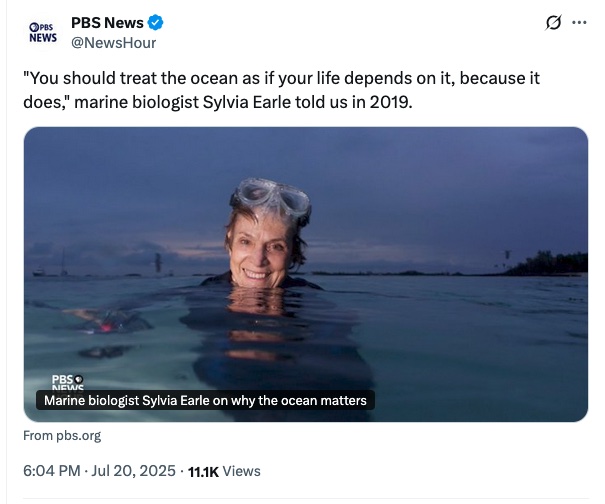Click the 'Views' label text
Viewport: 605px width, 504px height.
coord(241,471)
